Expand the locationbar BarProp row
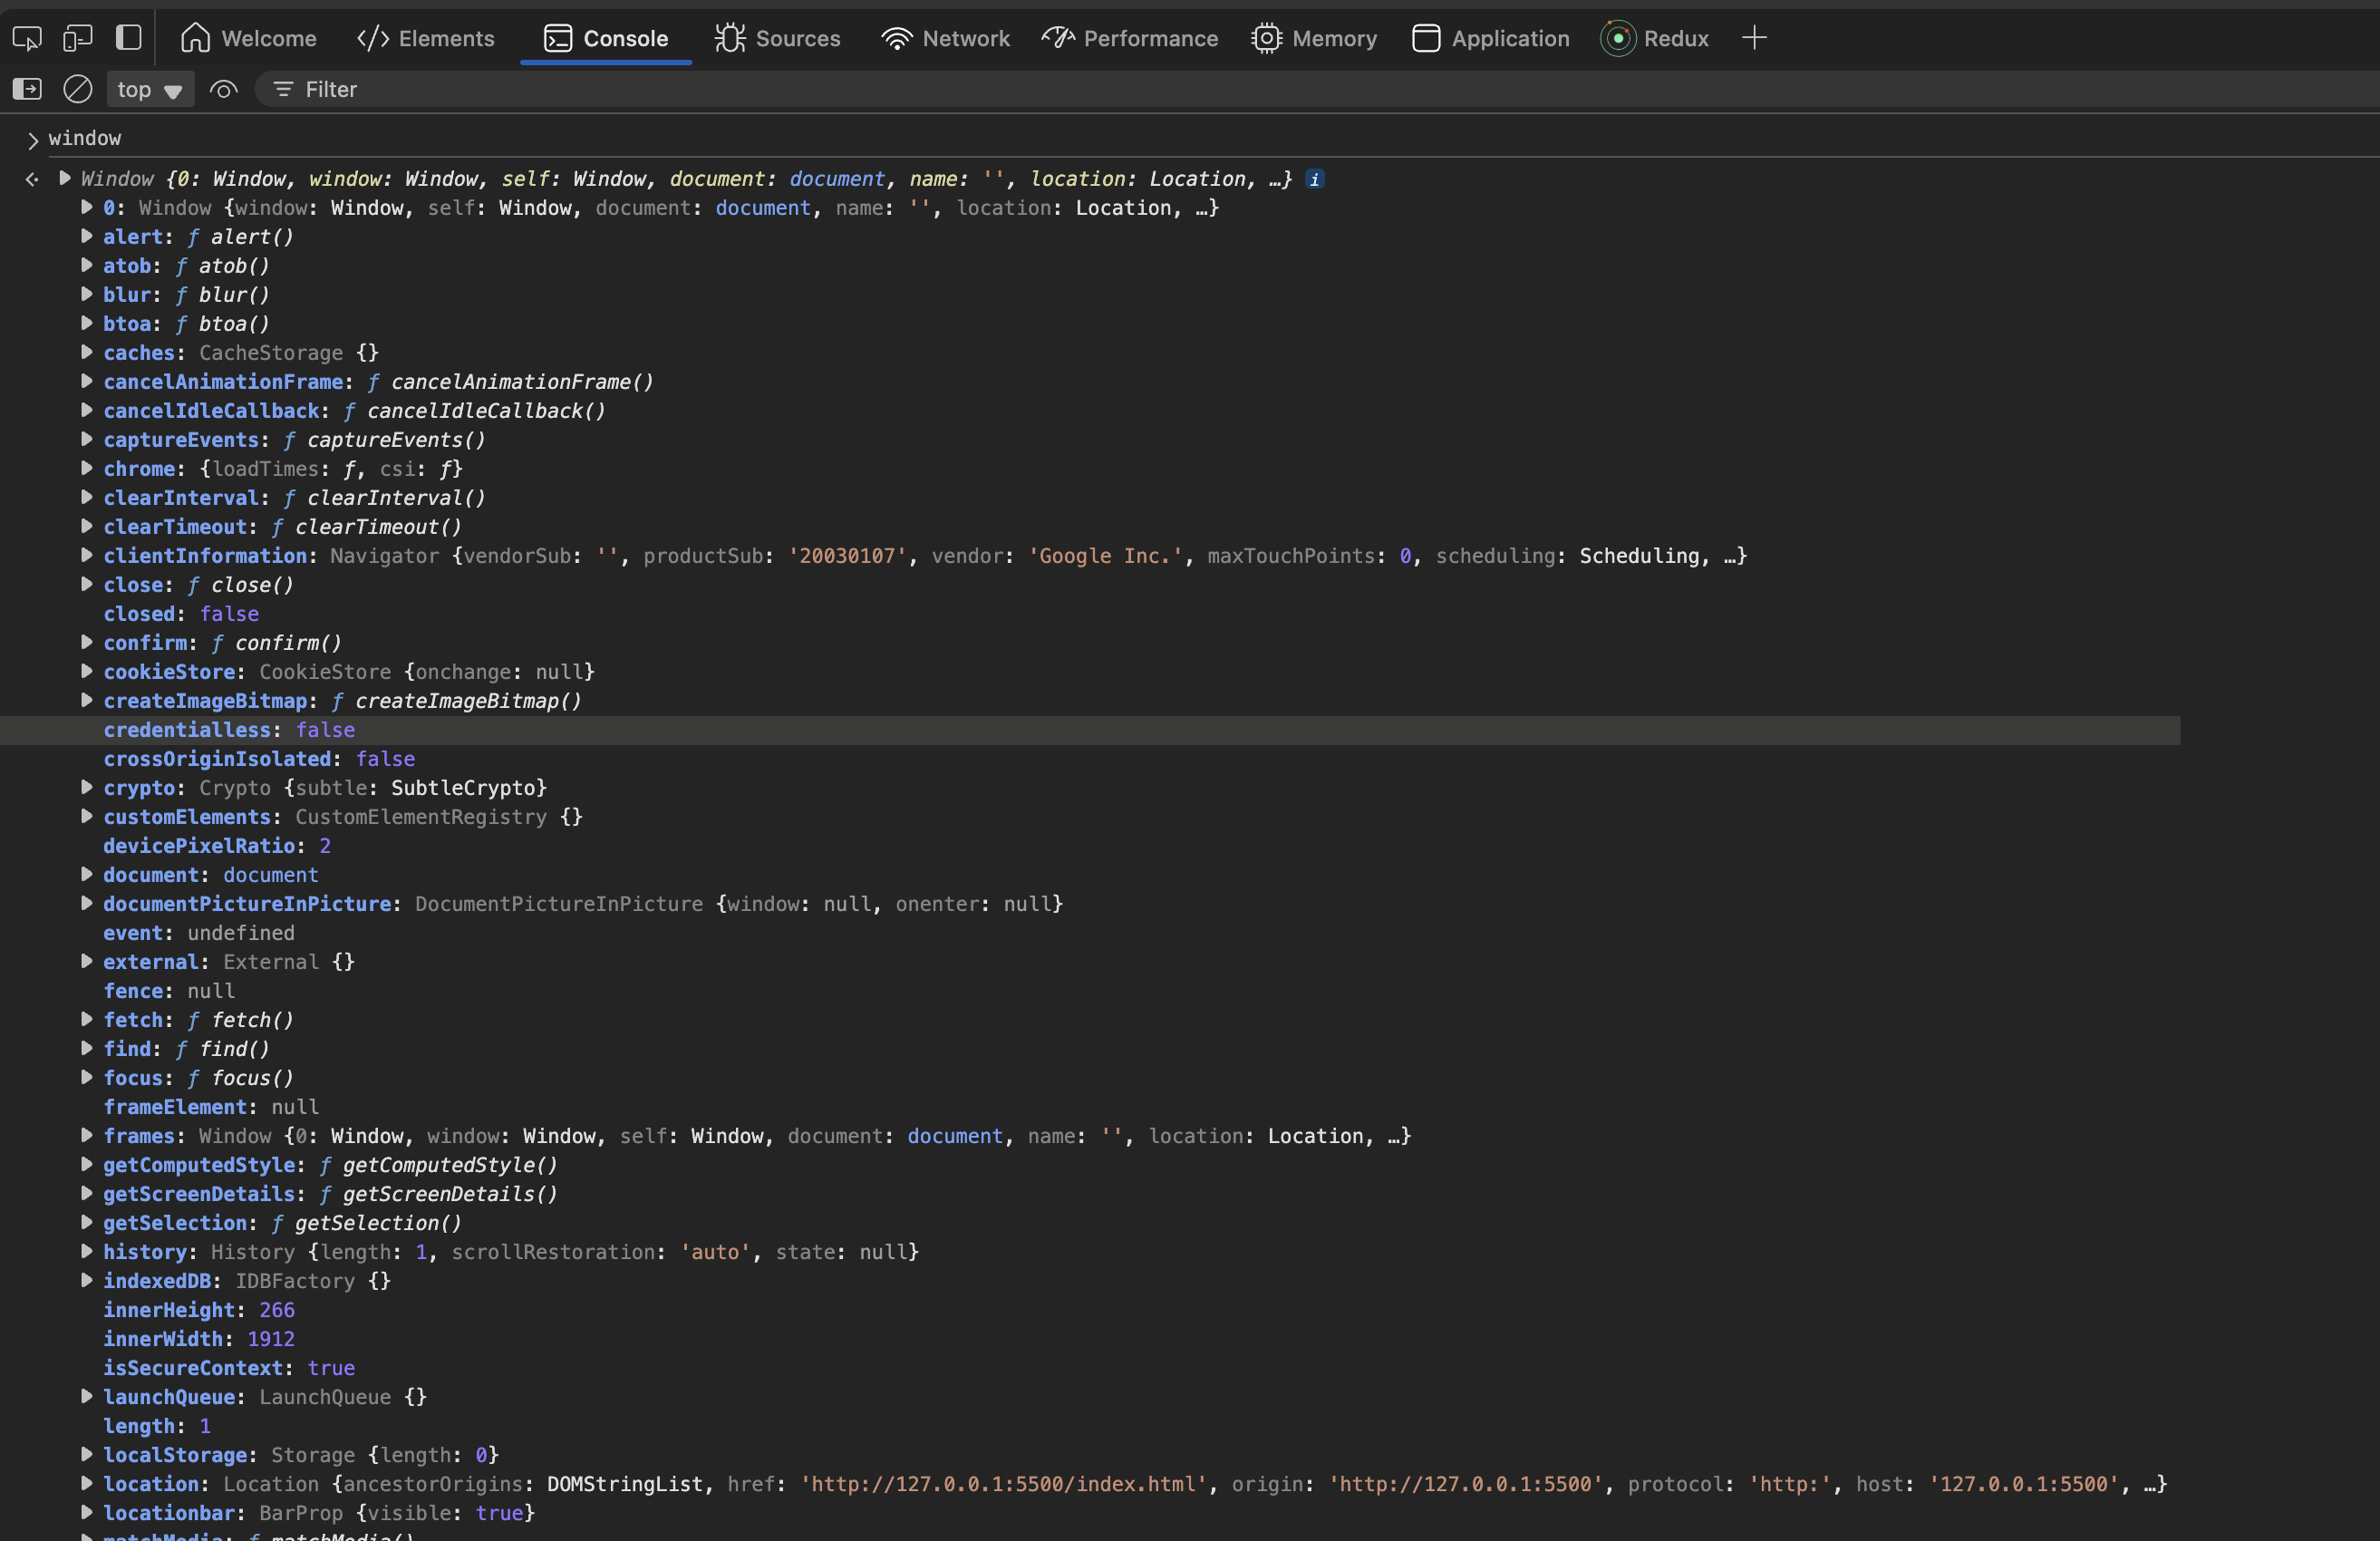The image size is (2380, 1541). pos(87,1512)
